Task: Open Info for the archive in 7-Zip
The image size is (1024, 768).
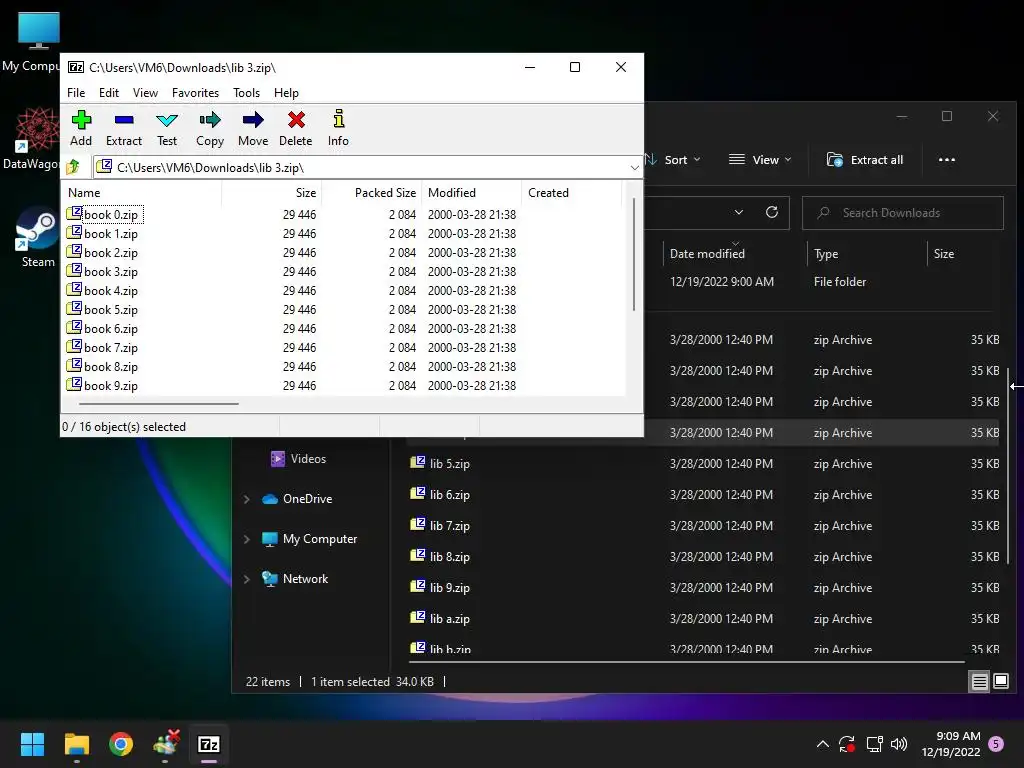Action: (338, 128)
